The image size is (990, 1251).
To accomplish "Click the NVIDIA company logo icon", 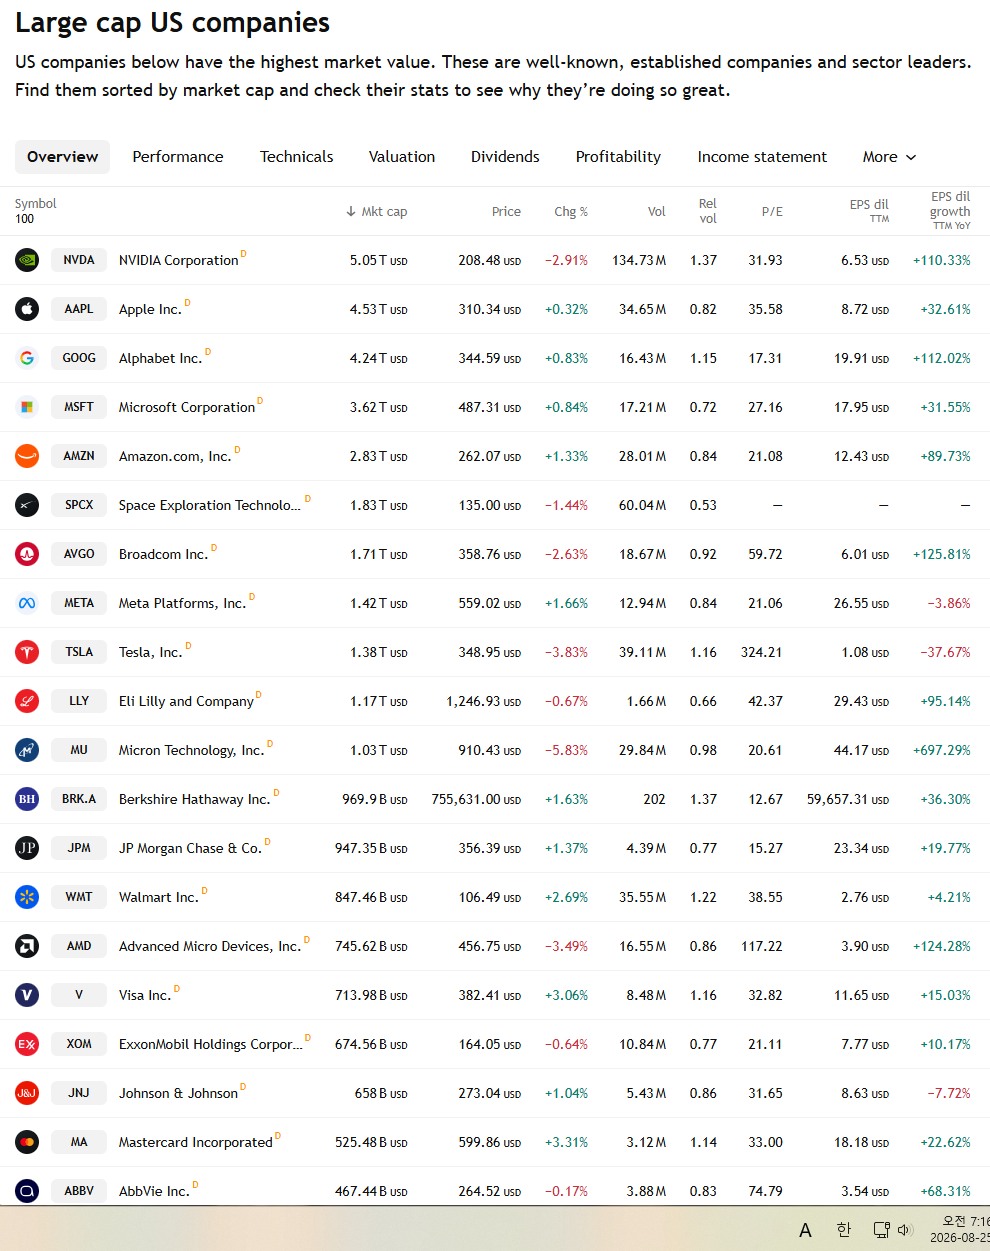I will pyautogui.click(x=27, y=260).
